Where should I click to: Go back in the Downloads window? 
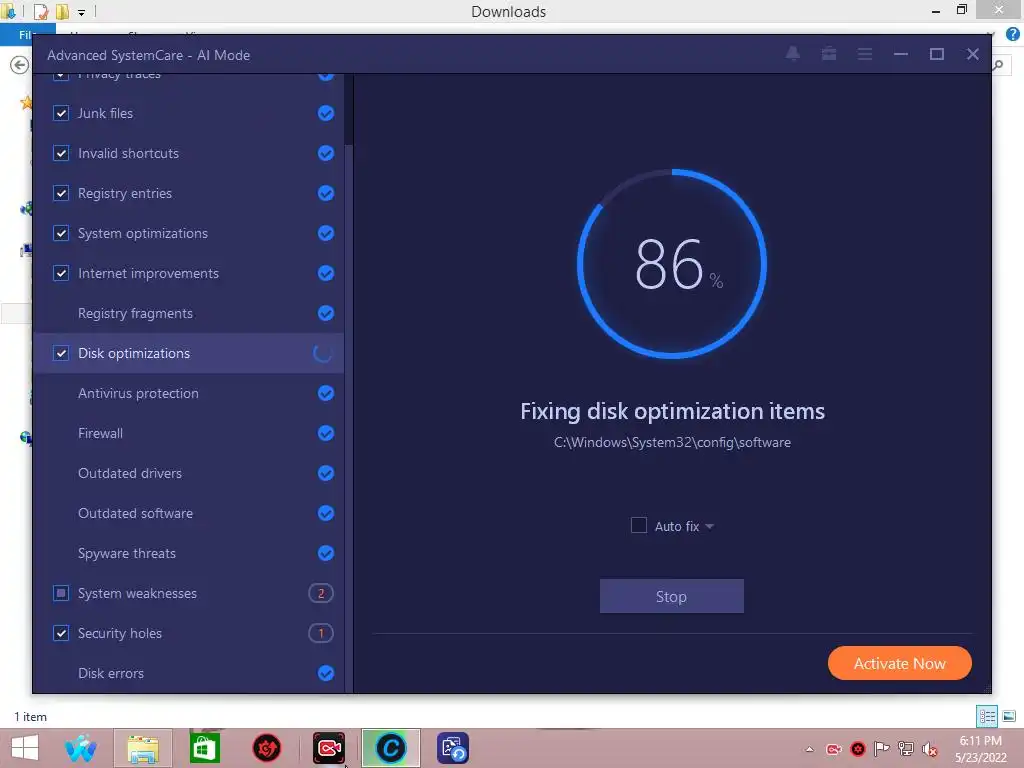[x=20, y=65]
